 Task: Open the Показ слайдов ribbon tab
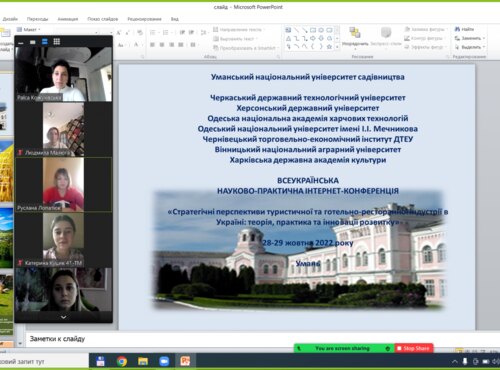[103, 19]
